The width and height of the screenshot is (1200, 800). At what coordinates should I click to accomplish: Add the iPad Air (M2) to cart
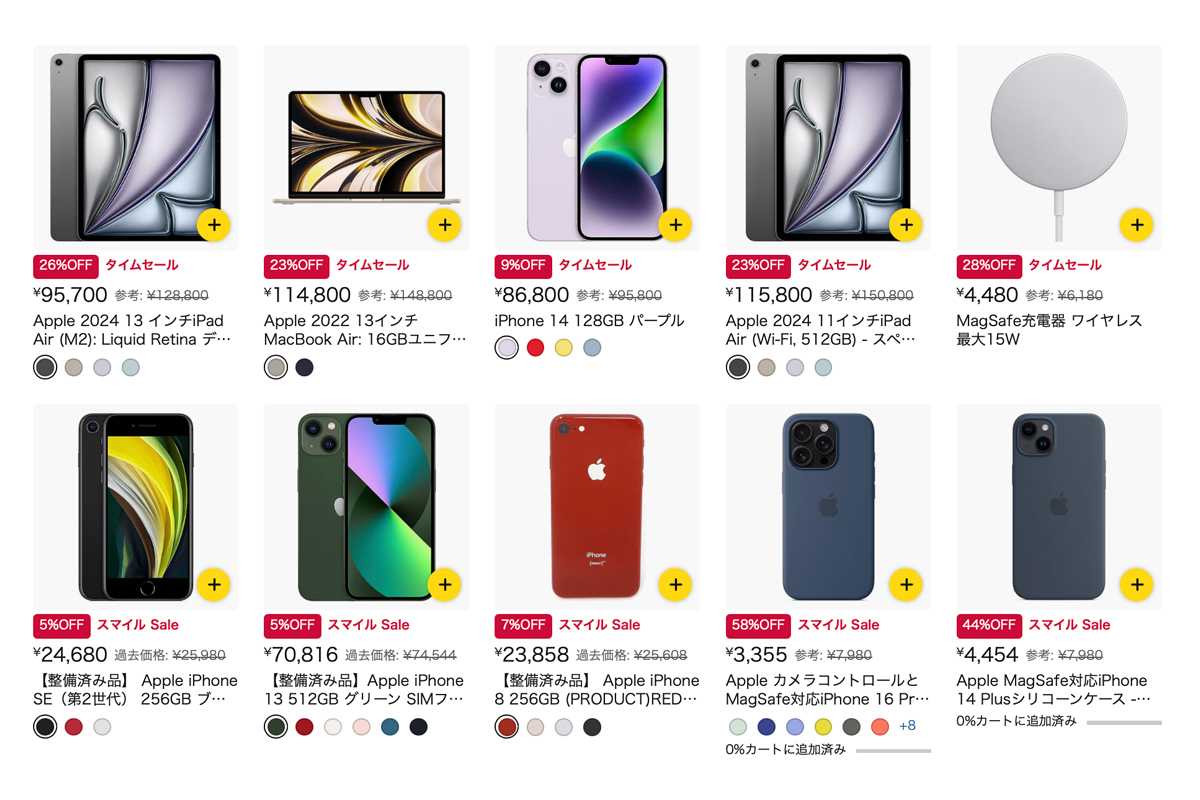pos(214,225)
